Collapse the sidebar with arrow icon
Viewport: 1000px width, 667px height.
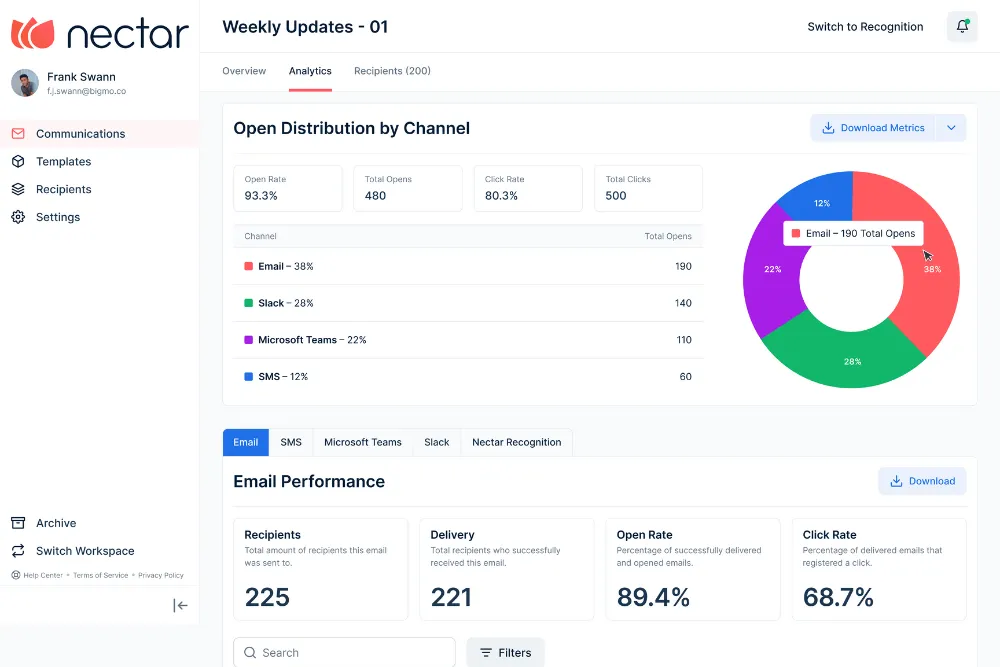click(x=180, y=605)
